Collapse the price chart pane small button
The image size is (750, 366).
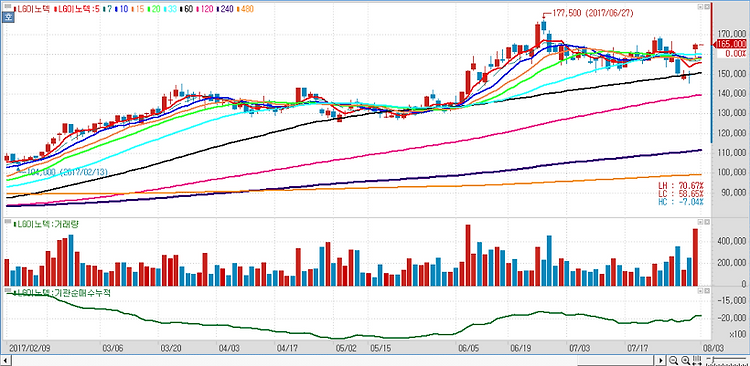pyautogui.click(x=699, y=7)
